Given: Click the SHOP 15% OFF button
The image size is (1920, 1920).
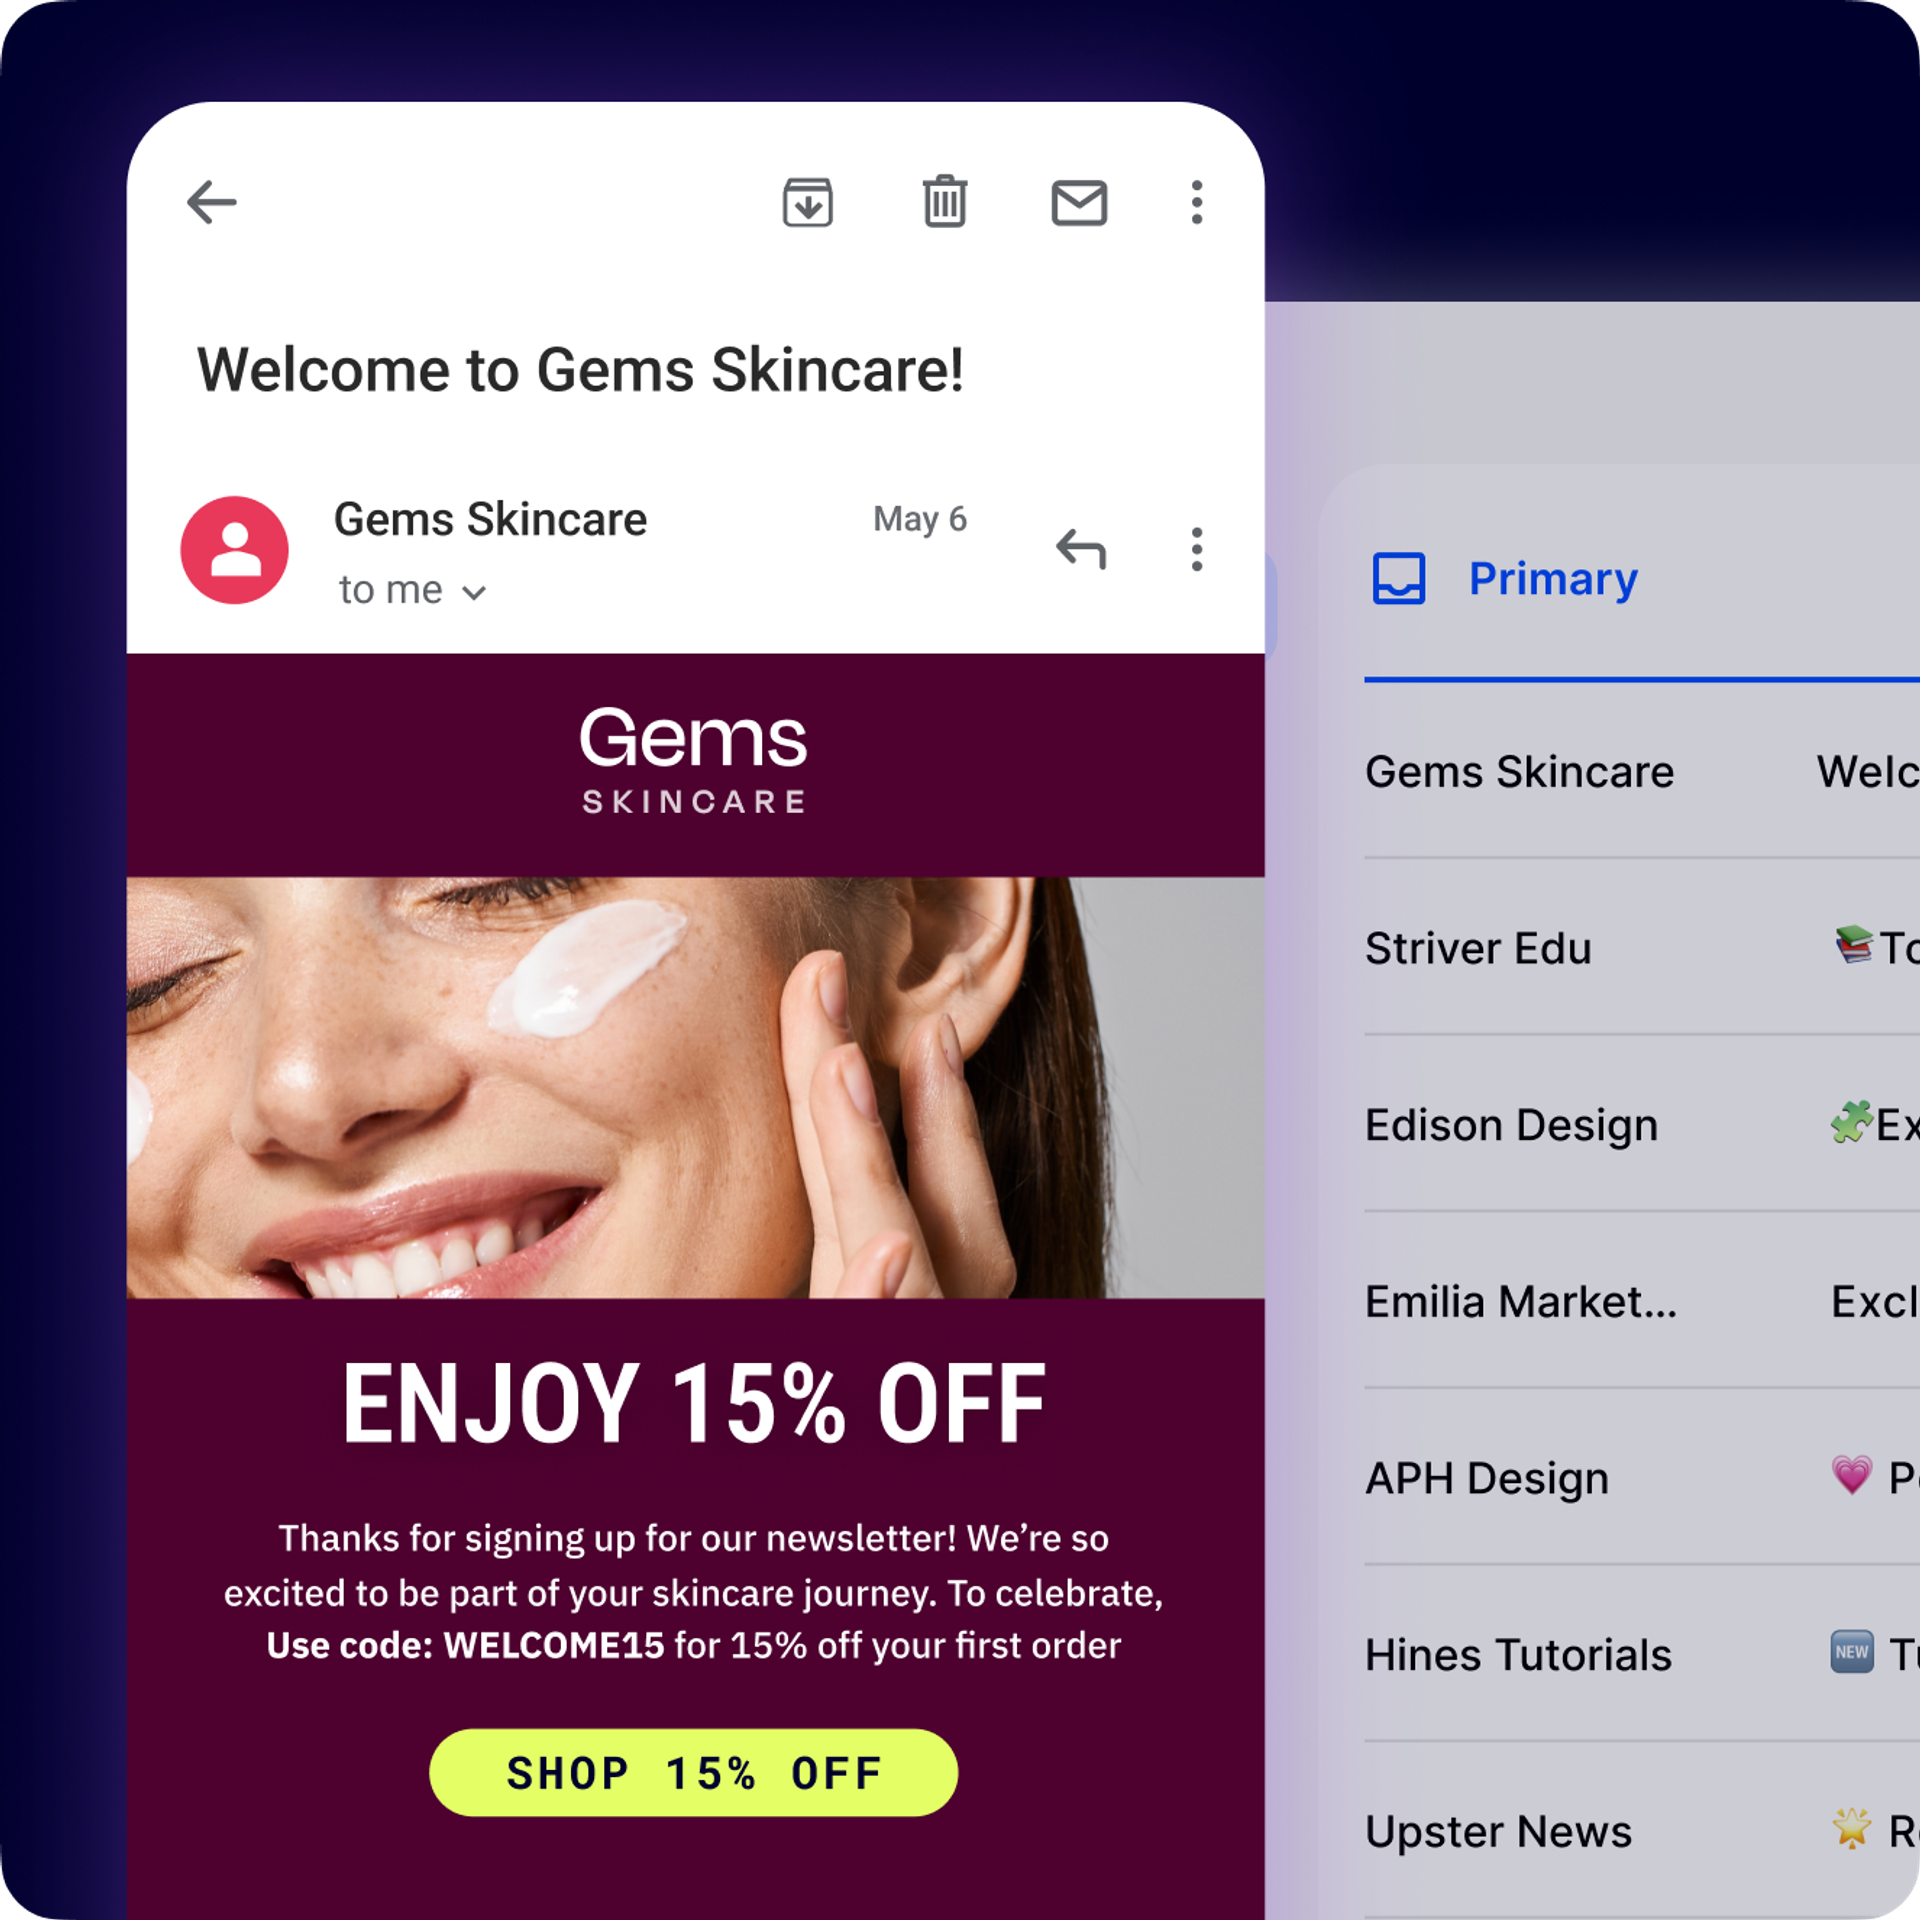Looking at the screenshot, I should point(693,1772).
